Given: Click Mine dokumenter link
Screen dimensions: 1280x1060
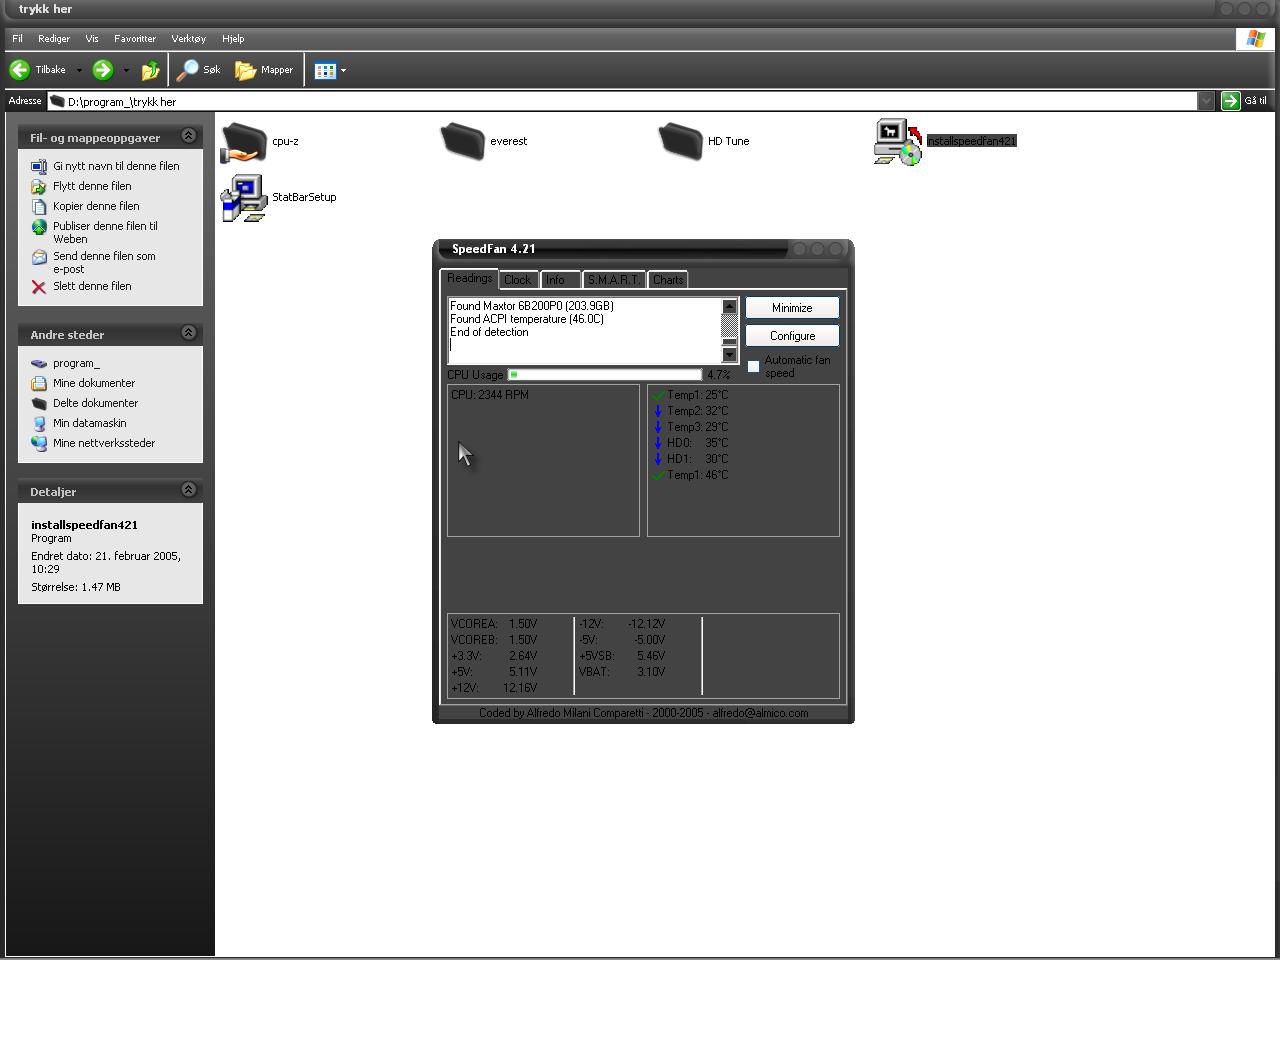Looking at the screenshot, I should point(94,383).
